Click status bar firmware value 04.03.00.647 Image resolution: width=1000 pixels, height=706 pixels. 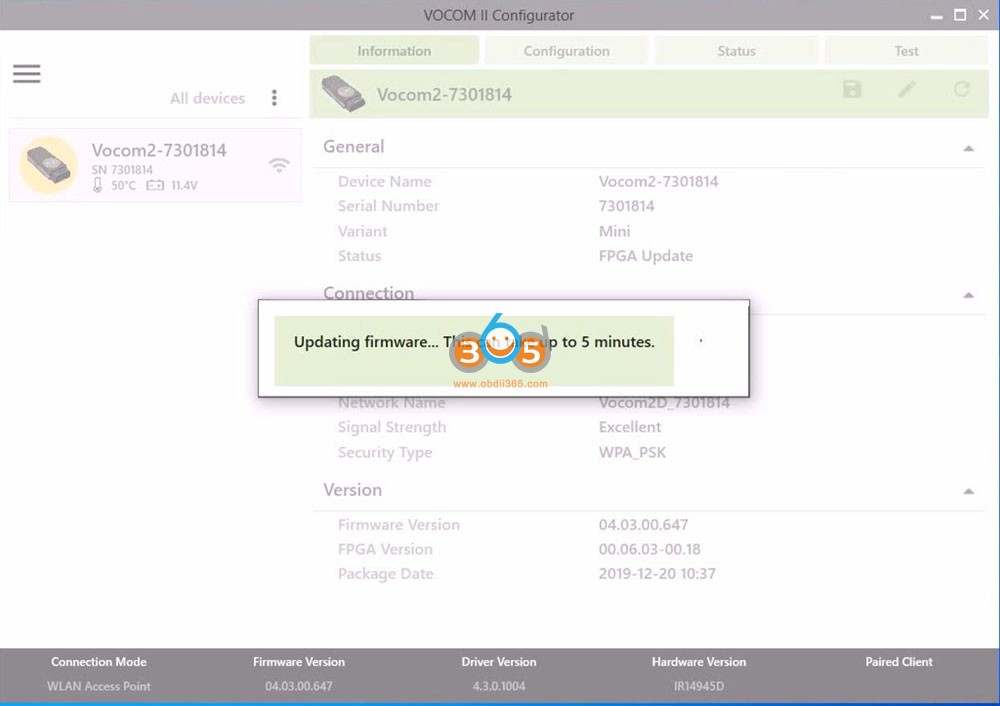pos(298,686)
